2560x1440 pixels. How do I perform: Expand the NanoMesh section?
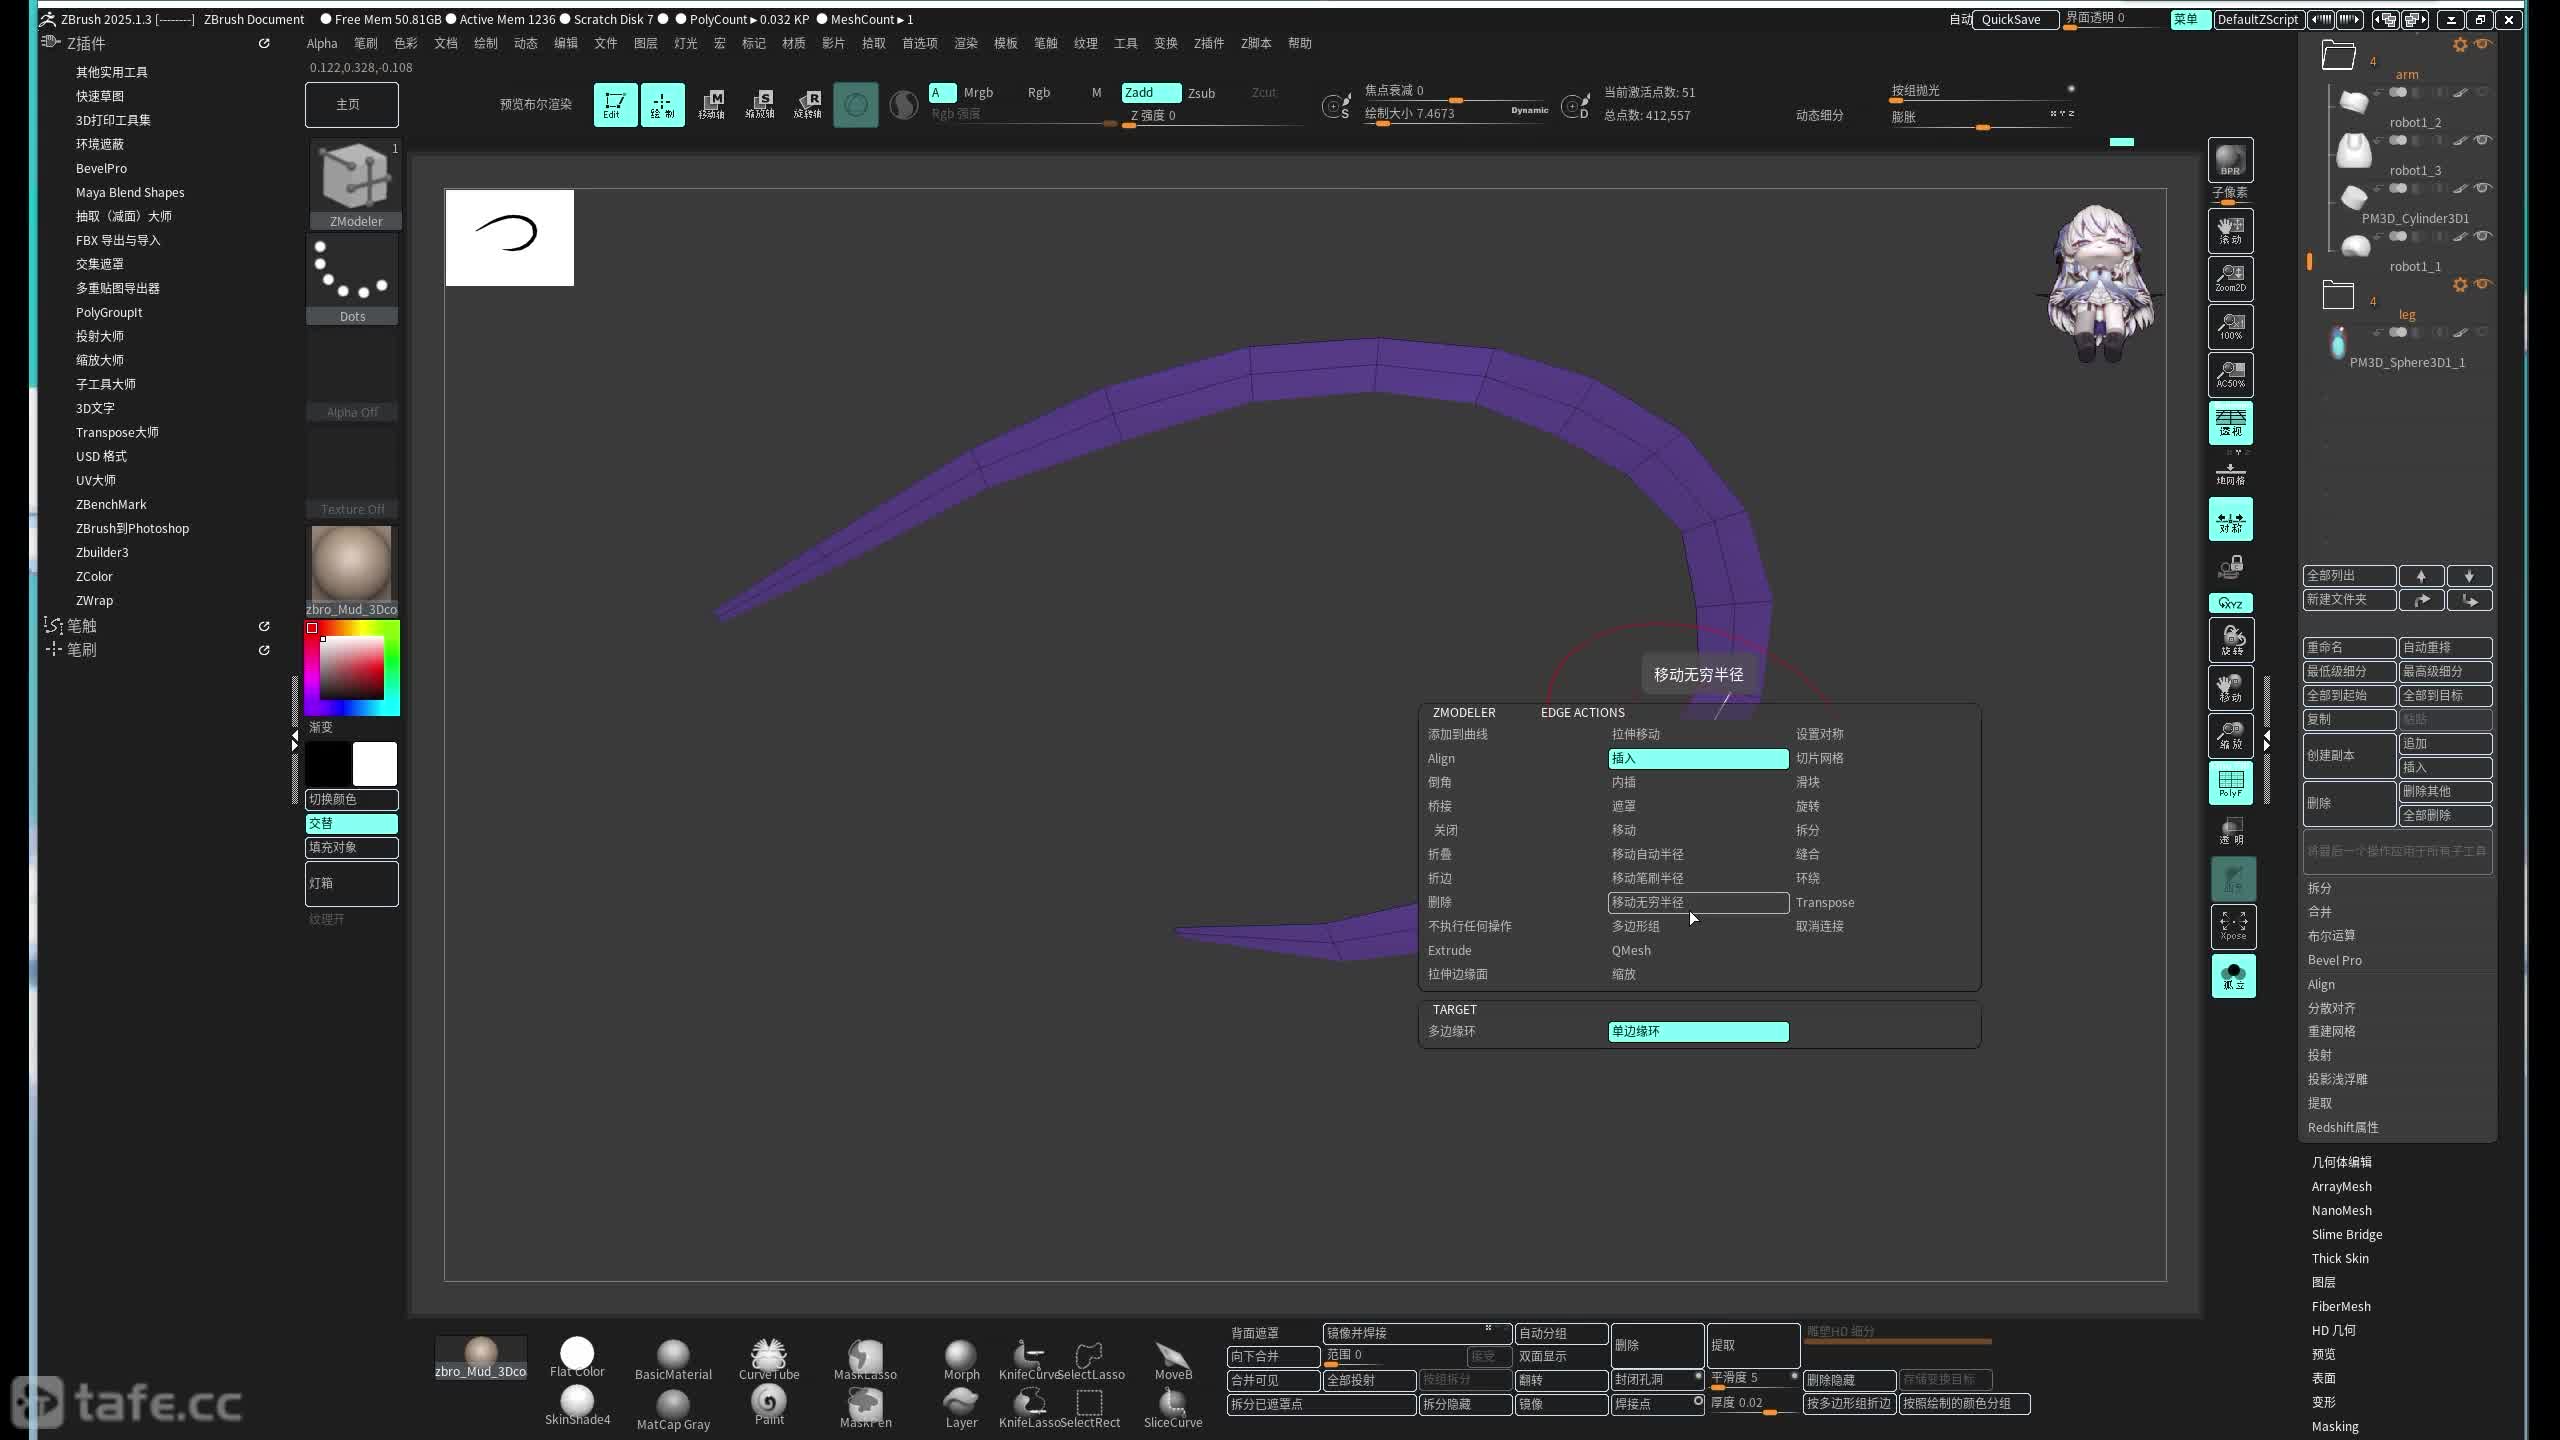[x=2341, y=1210]
